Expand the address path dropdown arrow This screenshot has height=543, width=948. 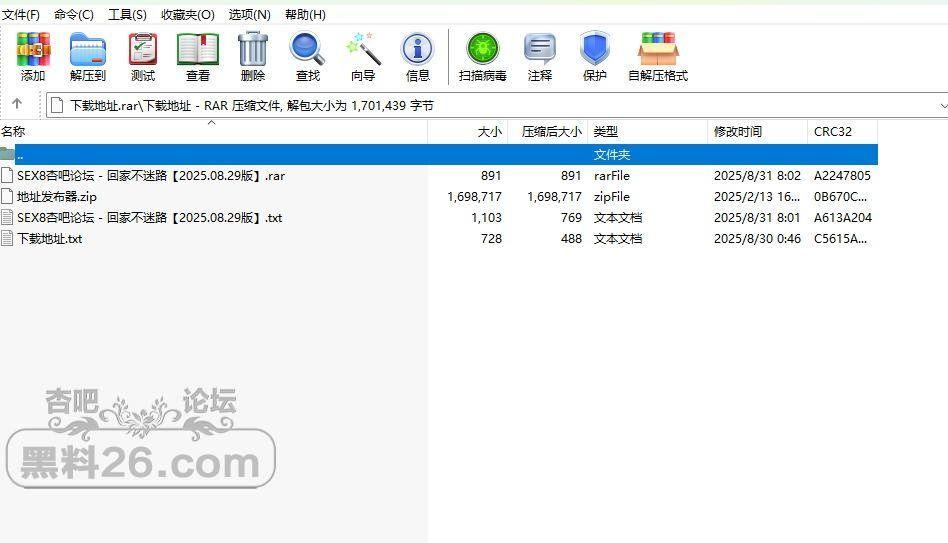pos(942,105)
